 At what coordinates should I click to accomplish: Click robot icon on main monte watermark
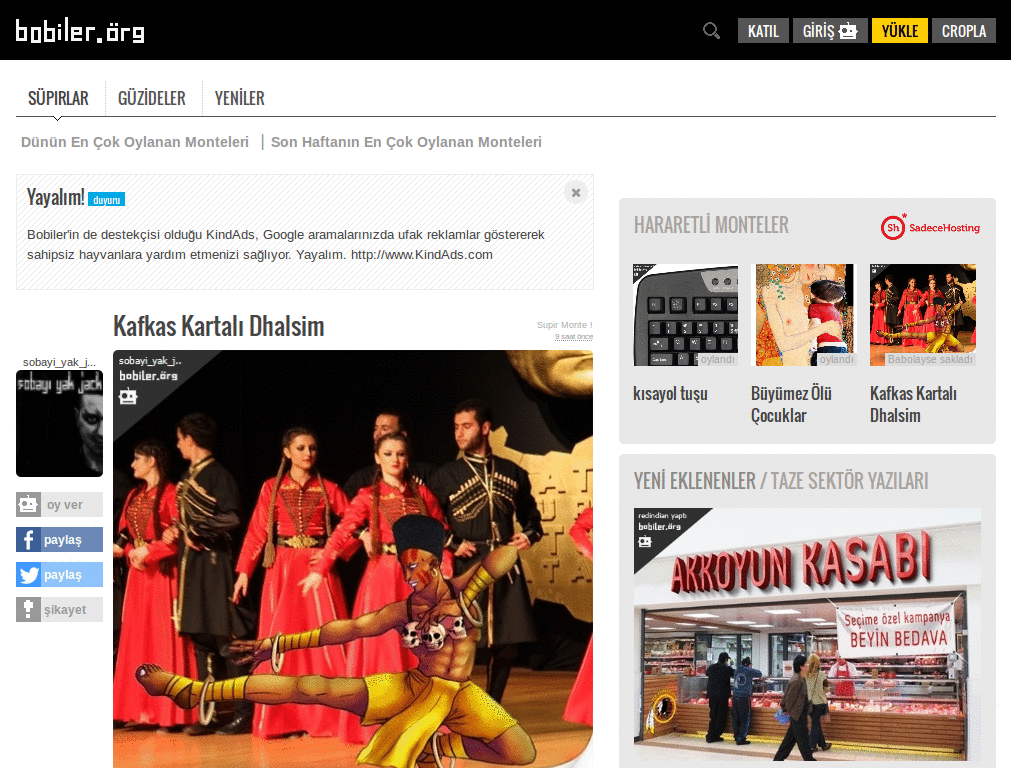[x=128, y=396]
